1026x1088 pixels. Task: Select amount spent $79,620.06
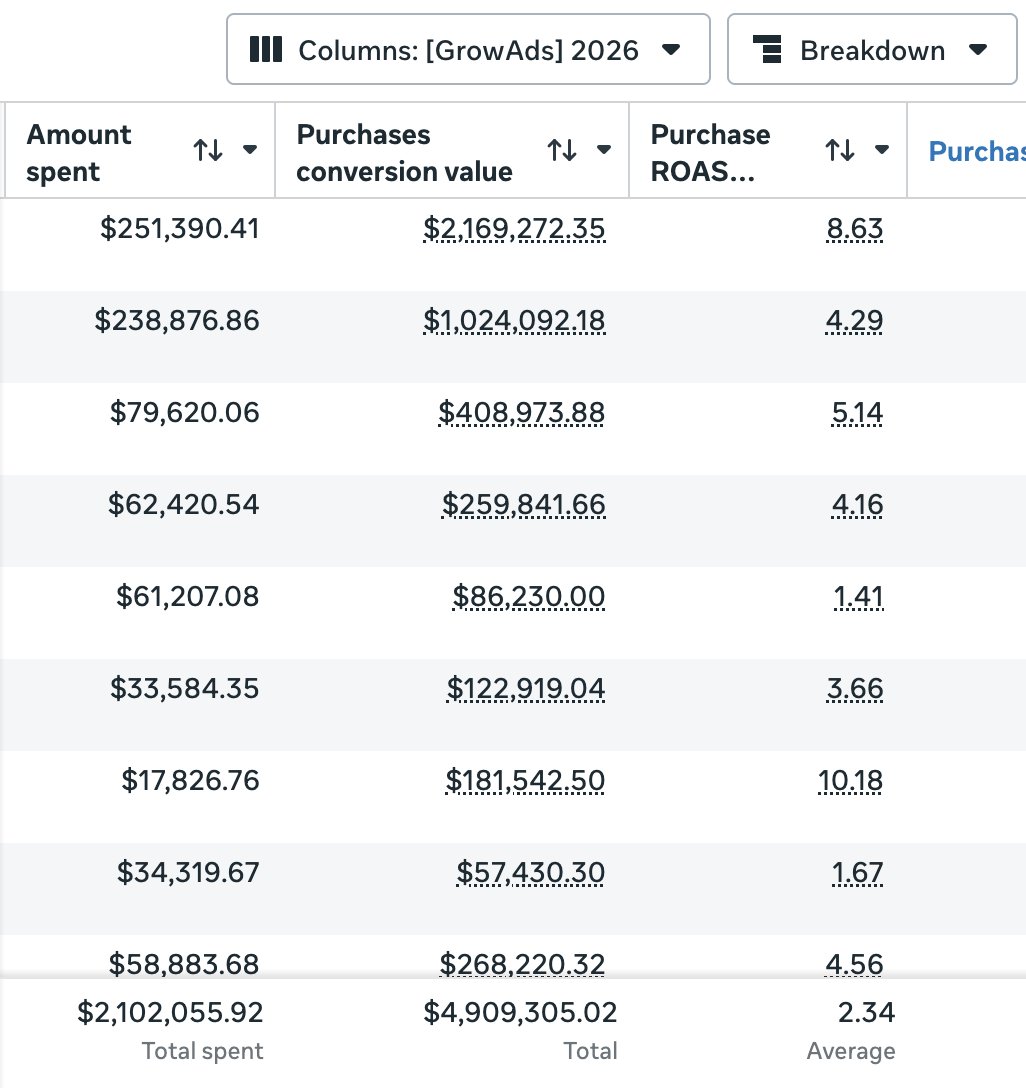click(185, 412)
